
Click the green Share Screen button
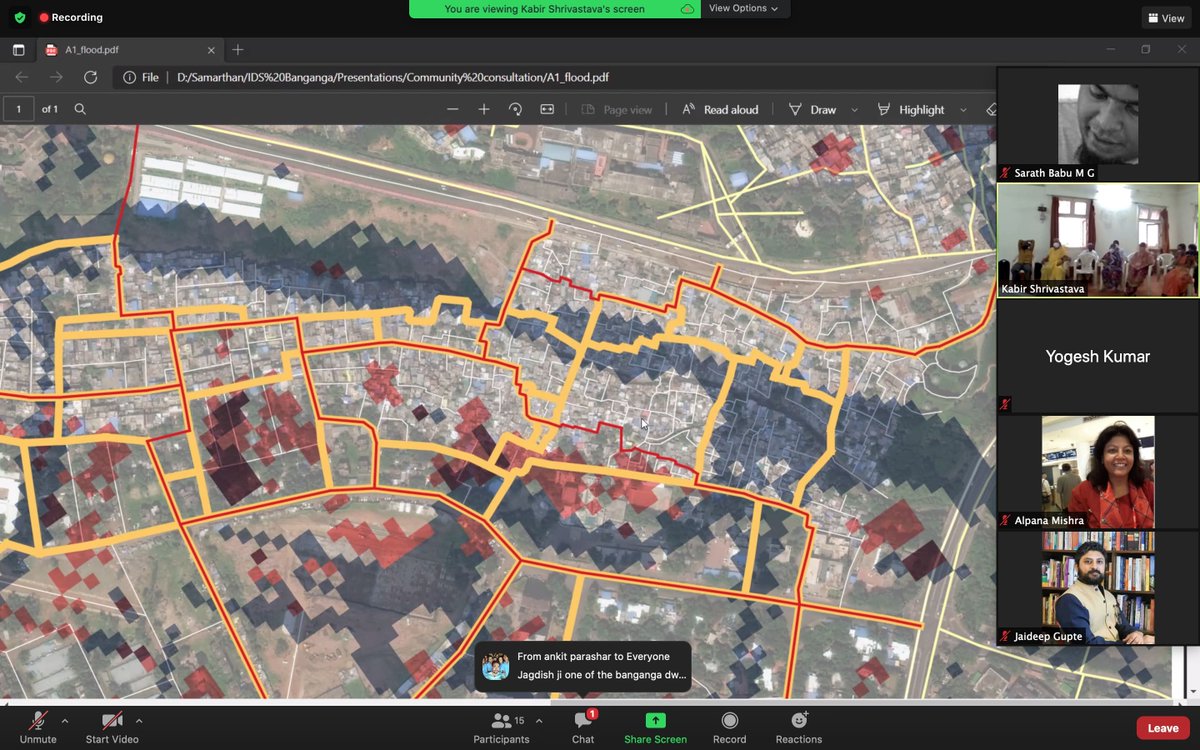click(655, 727)
